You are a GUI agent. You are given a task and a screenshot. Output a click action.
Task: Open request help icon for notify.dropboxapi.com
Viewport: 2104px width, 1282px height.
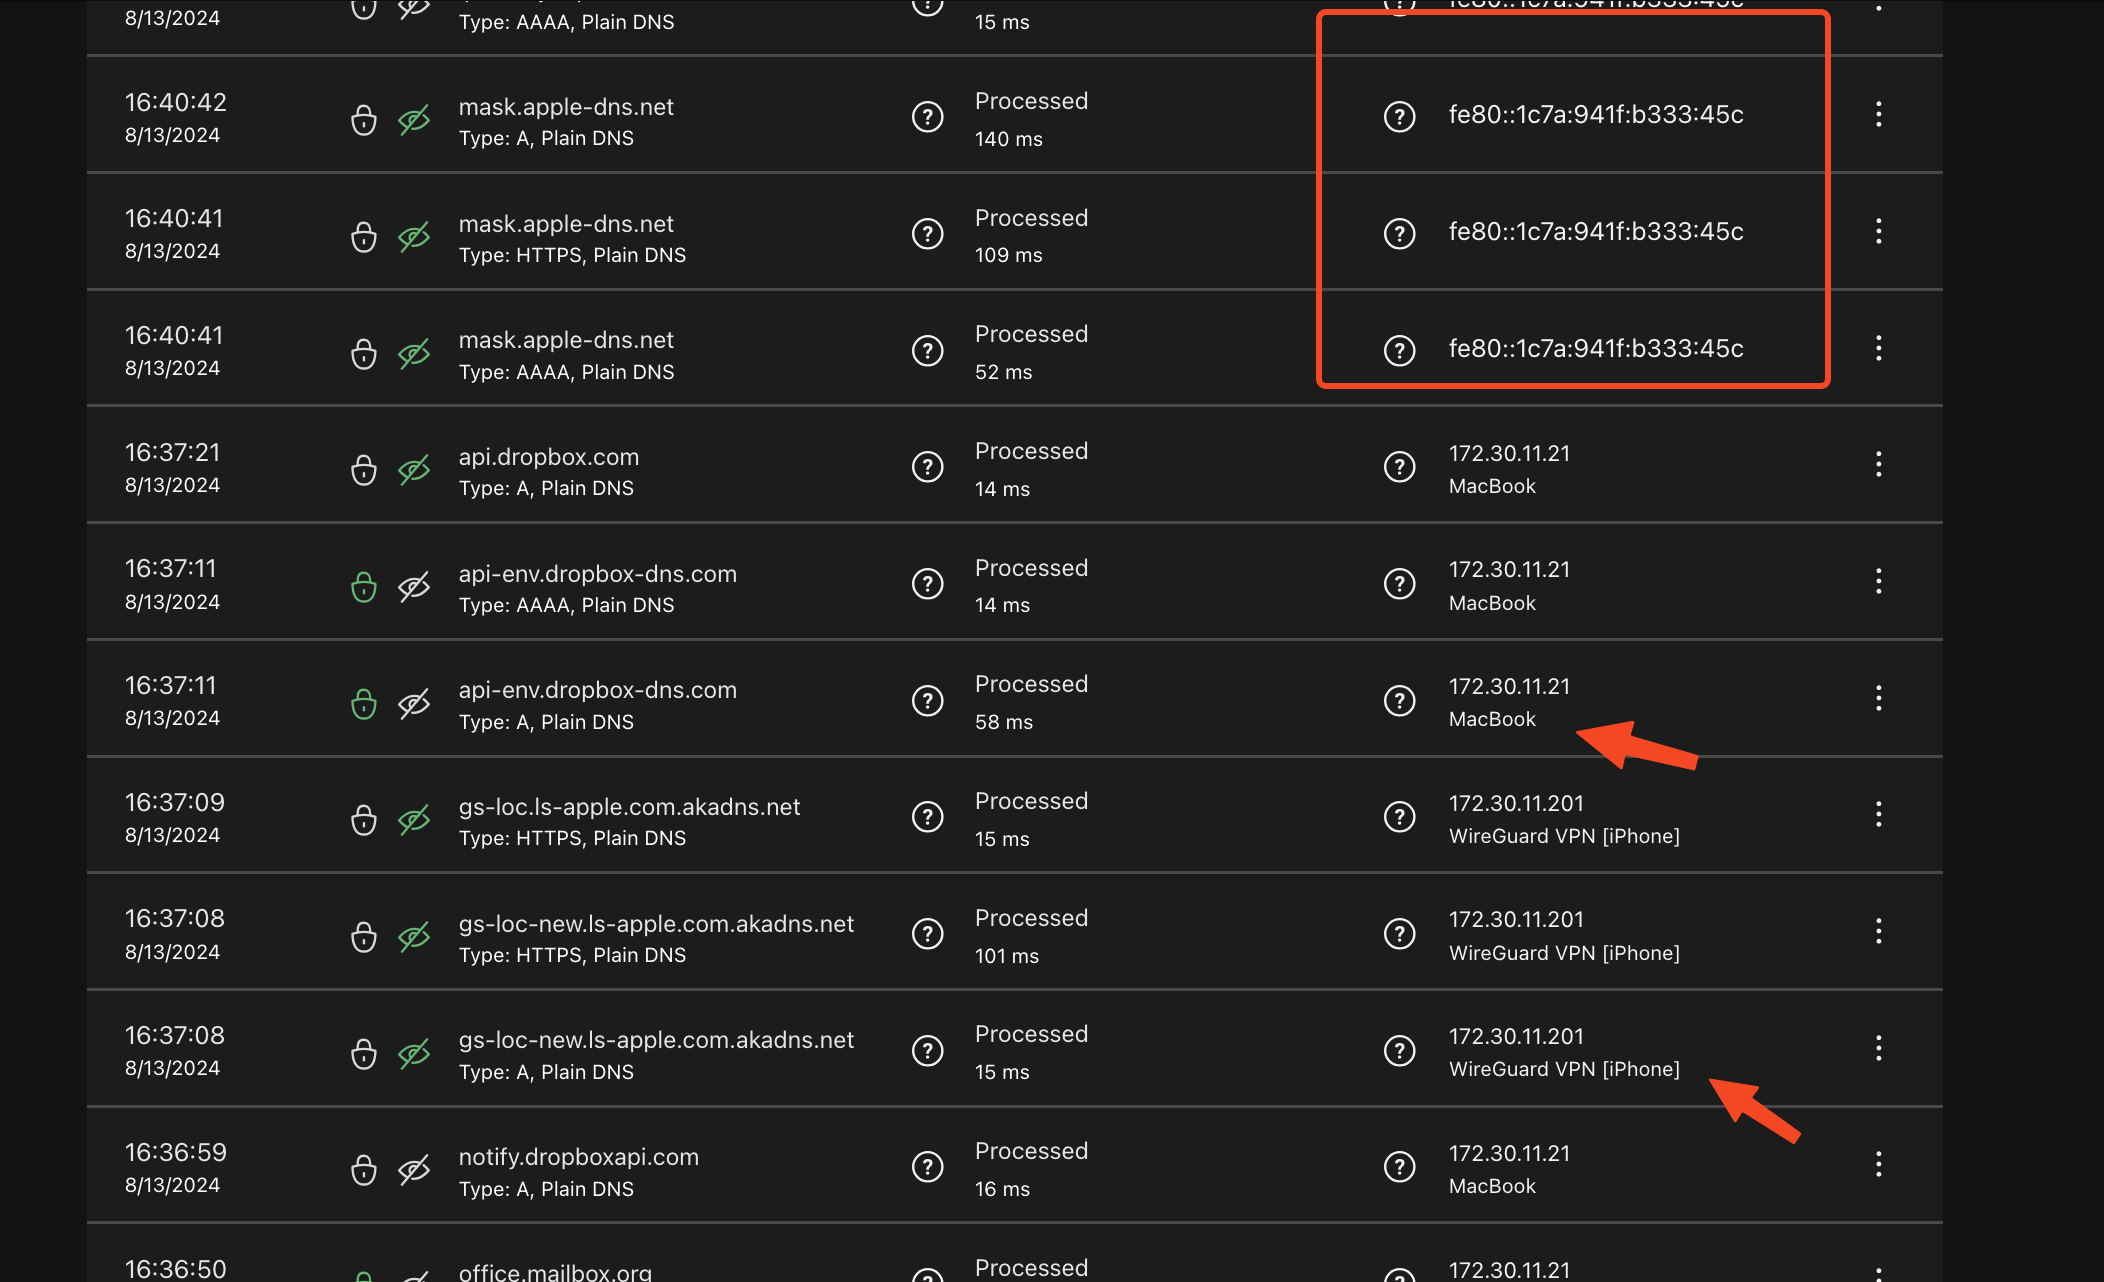pyautogui.click(x=927, y=1167)
